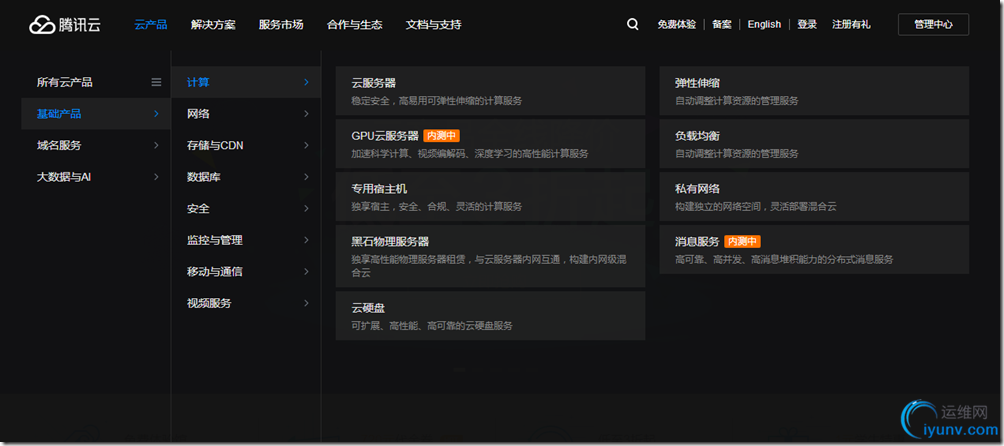1004x446 pixels.
Task: Select the 数据库 category label
Action: click(204, 177)
